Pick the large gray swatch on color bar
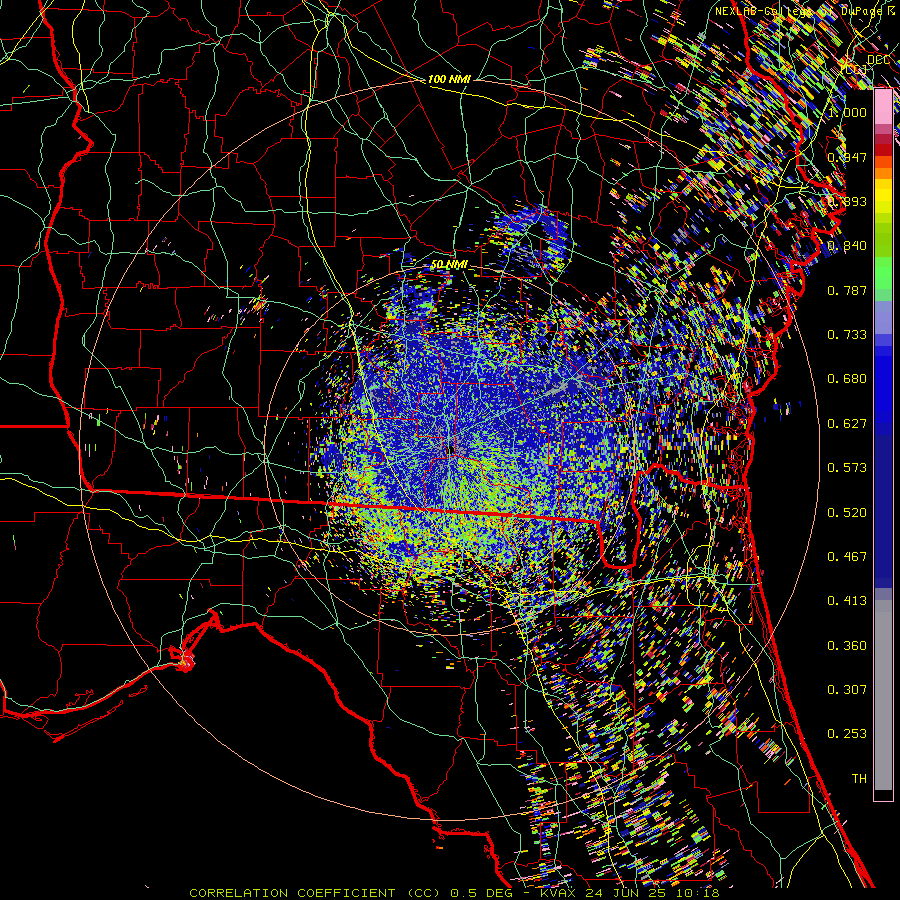The height and width of the screenshot is (900, 900). click(x=883, y=700)
